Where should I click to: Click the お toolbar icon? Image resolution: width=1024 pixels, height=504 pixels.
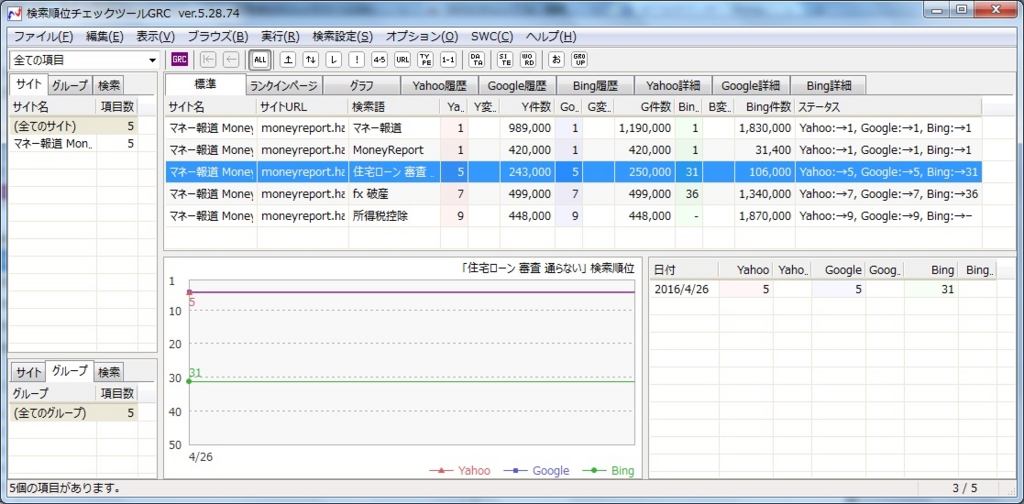click(556, 60)
